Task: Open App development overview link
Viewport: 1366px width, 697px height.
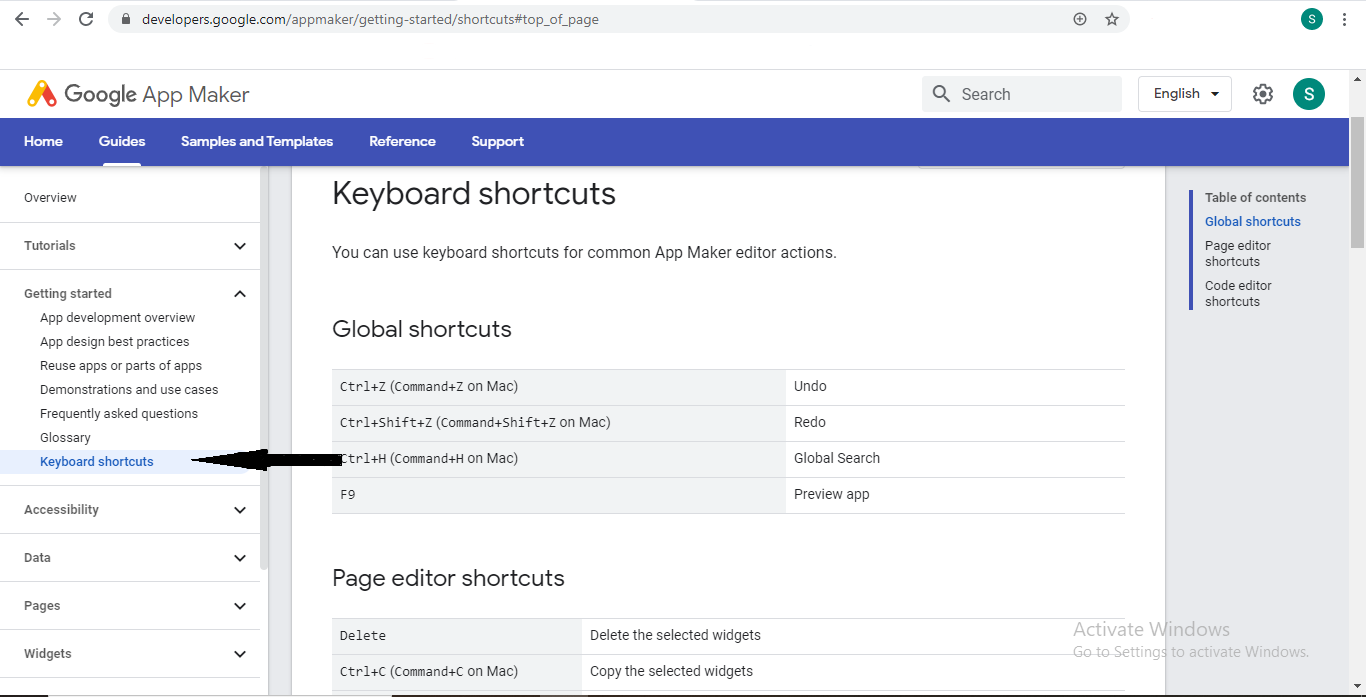Action: coord(118,318)
